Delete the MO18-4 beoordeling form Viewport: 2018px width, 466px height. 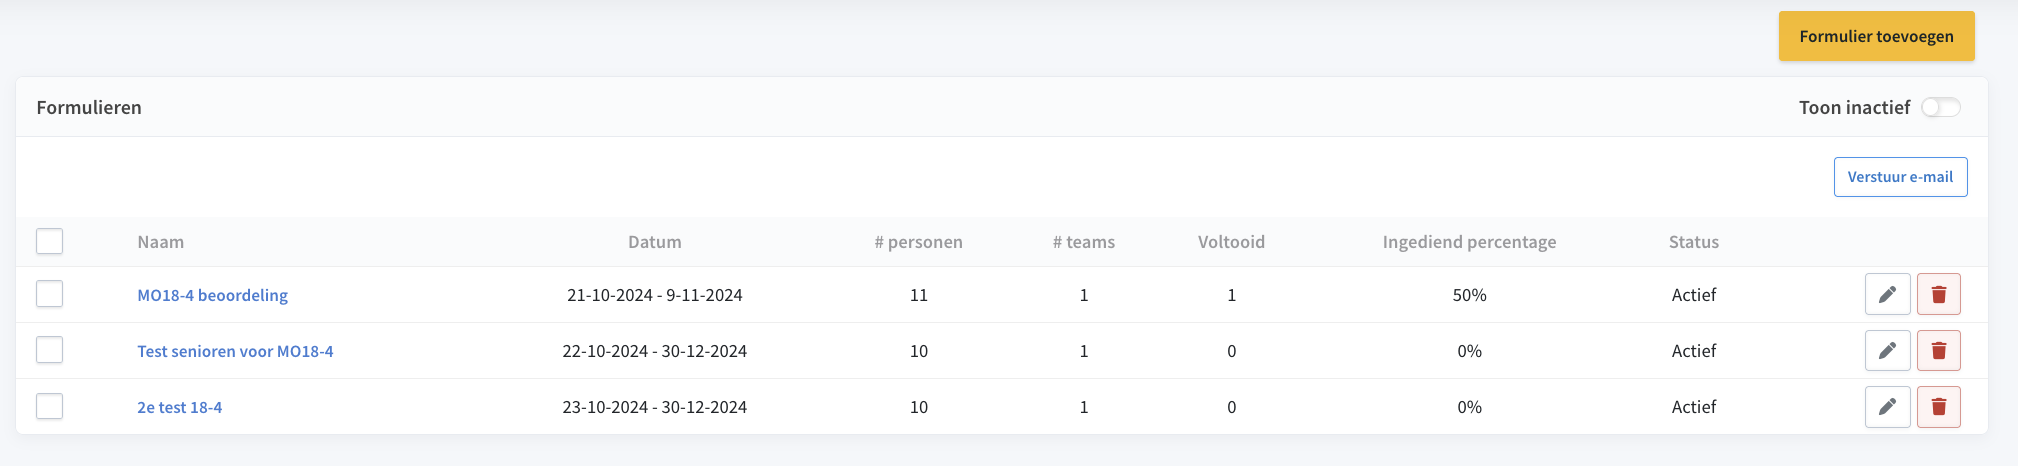point(1938,295)
